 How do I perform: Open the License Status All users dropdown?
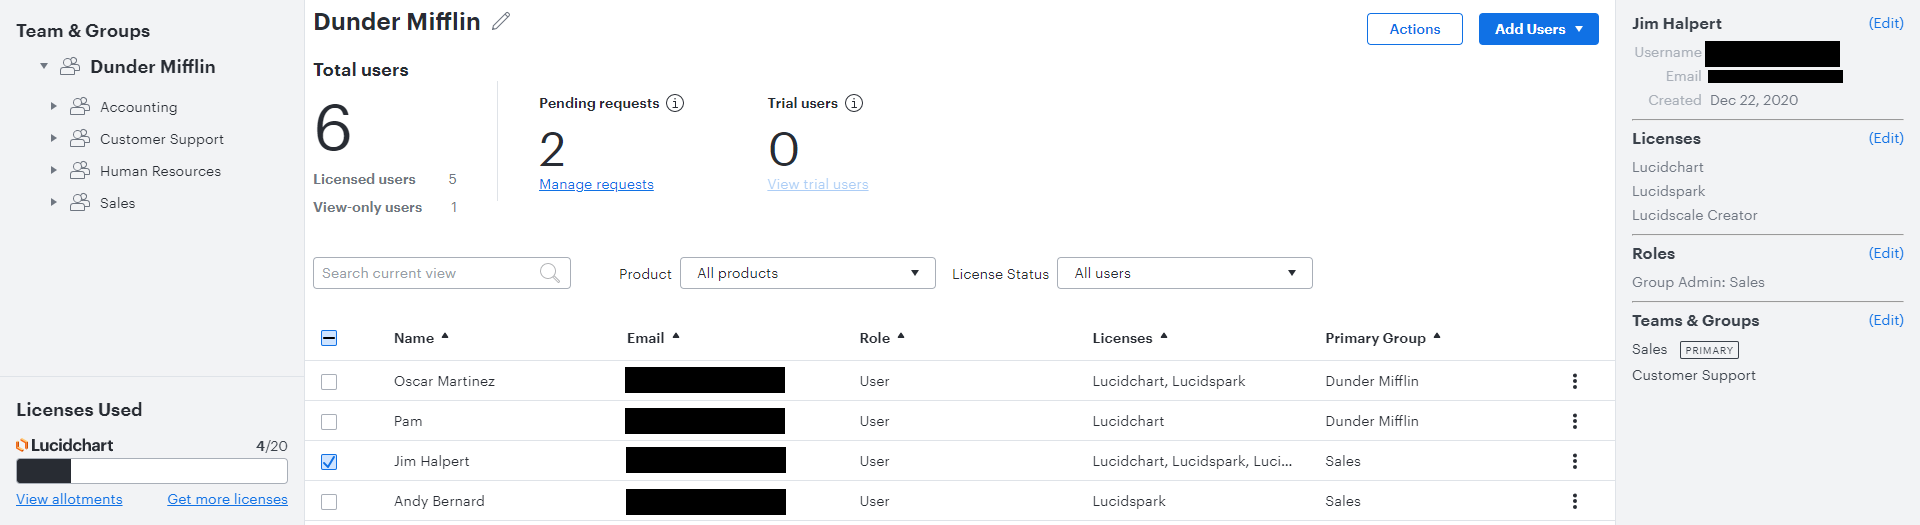(1185, 273)
